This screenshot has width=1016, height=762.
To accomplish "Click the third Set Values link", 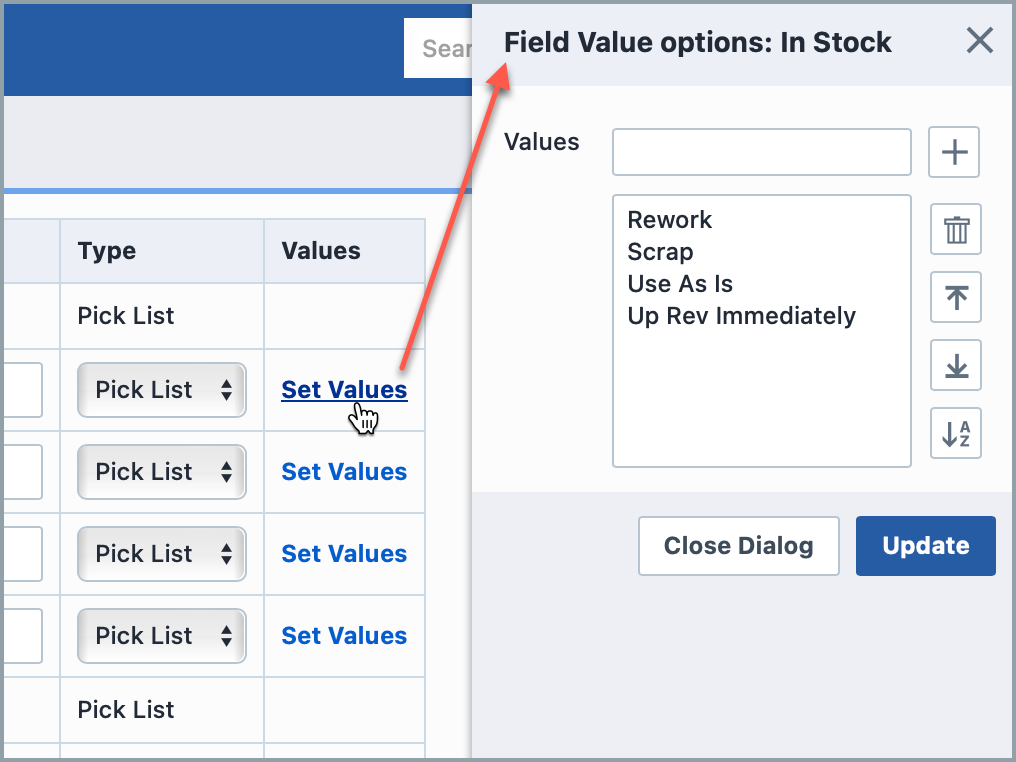I will [x=344, y=554].
